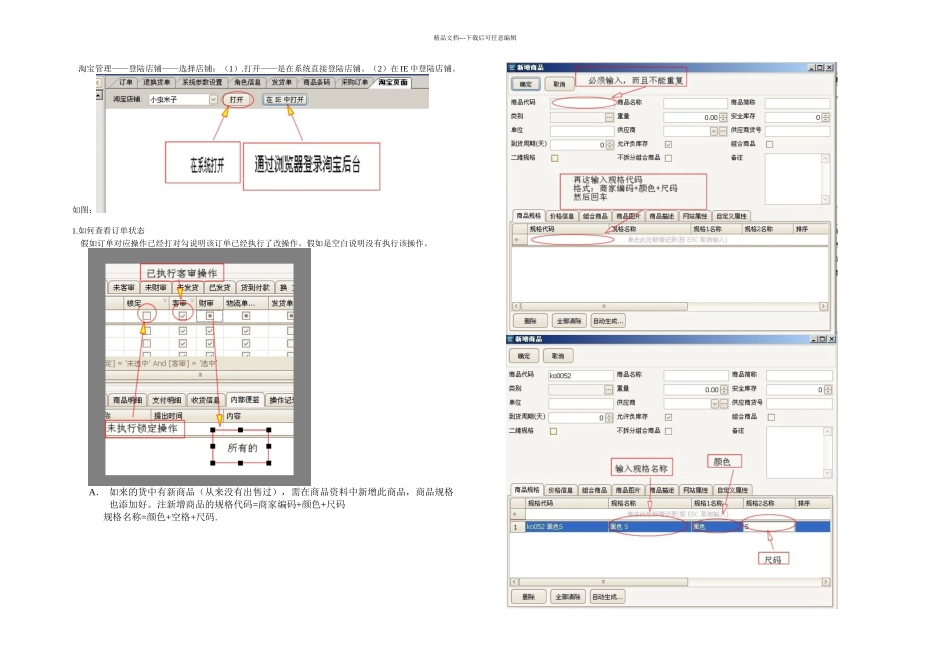The width and height of the screenshot is (950, 672).
Task: Click 自动生成 button in empty 新增商品 window
Action: pos(608,321)
